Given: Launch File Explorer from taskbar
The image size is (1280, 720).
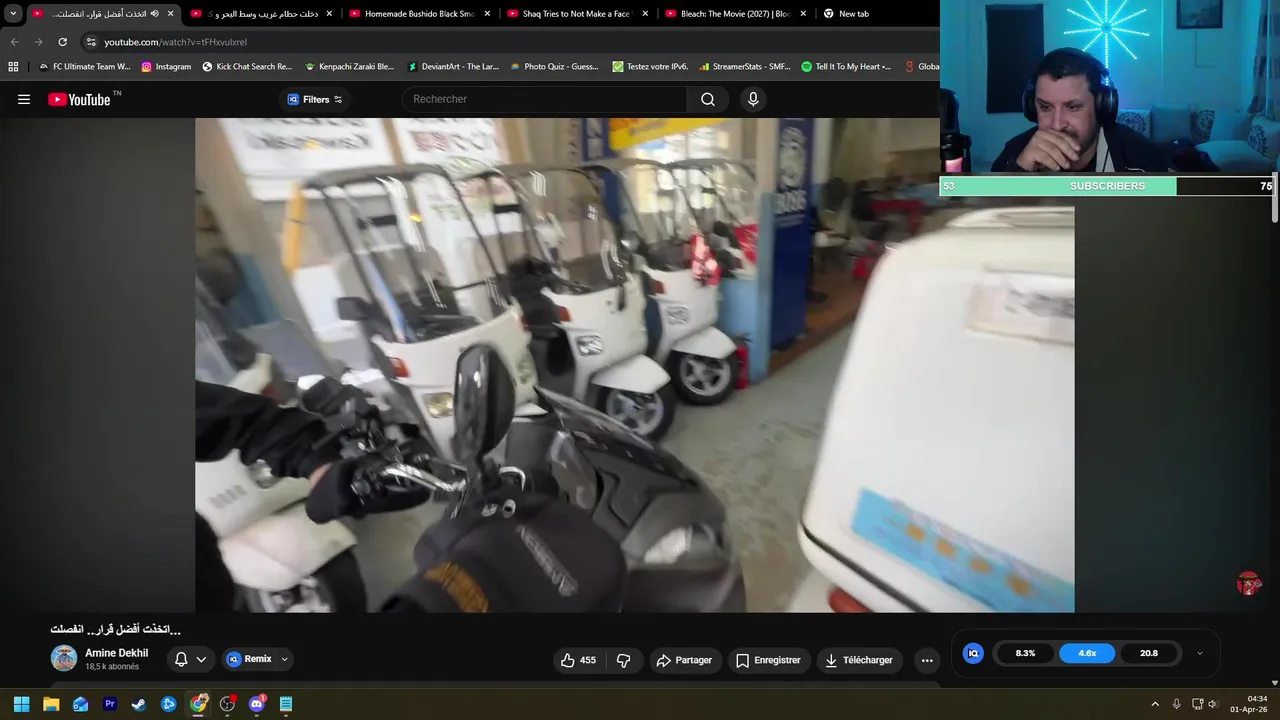Looking at the screenshot, I should point(51,704).
